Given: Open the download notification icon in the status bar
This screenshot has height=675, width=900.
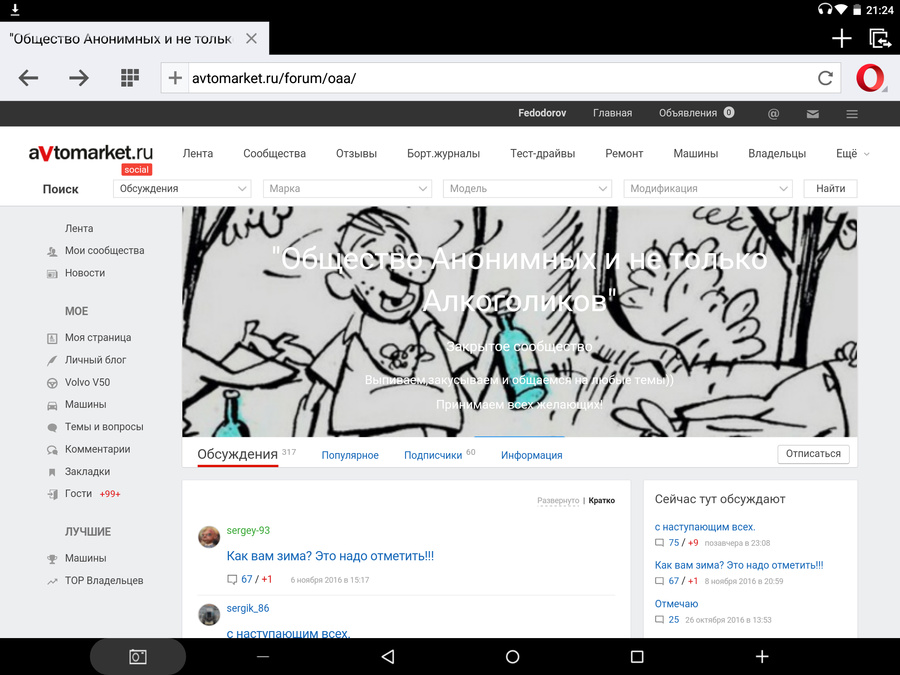Looking at the screenshot, I should pos(15,9).
